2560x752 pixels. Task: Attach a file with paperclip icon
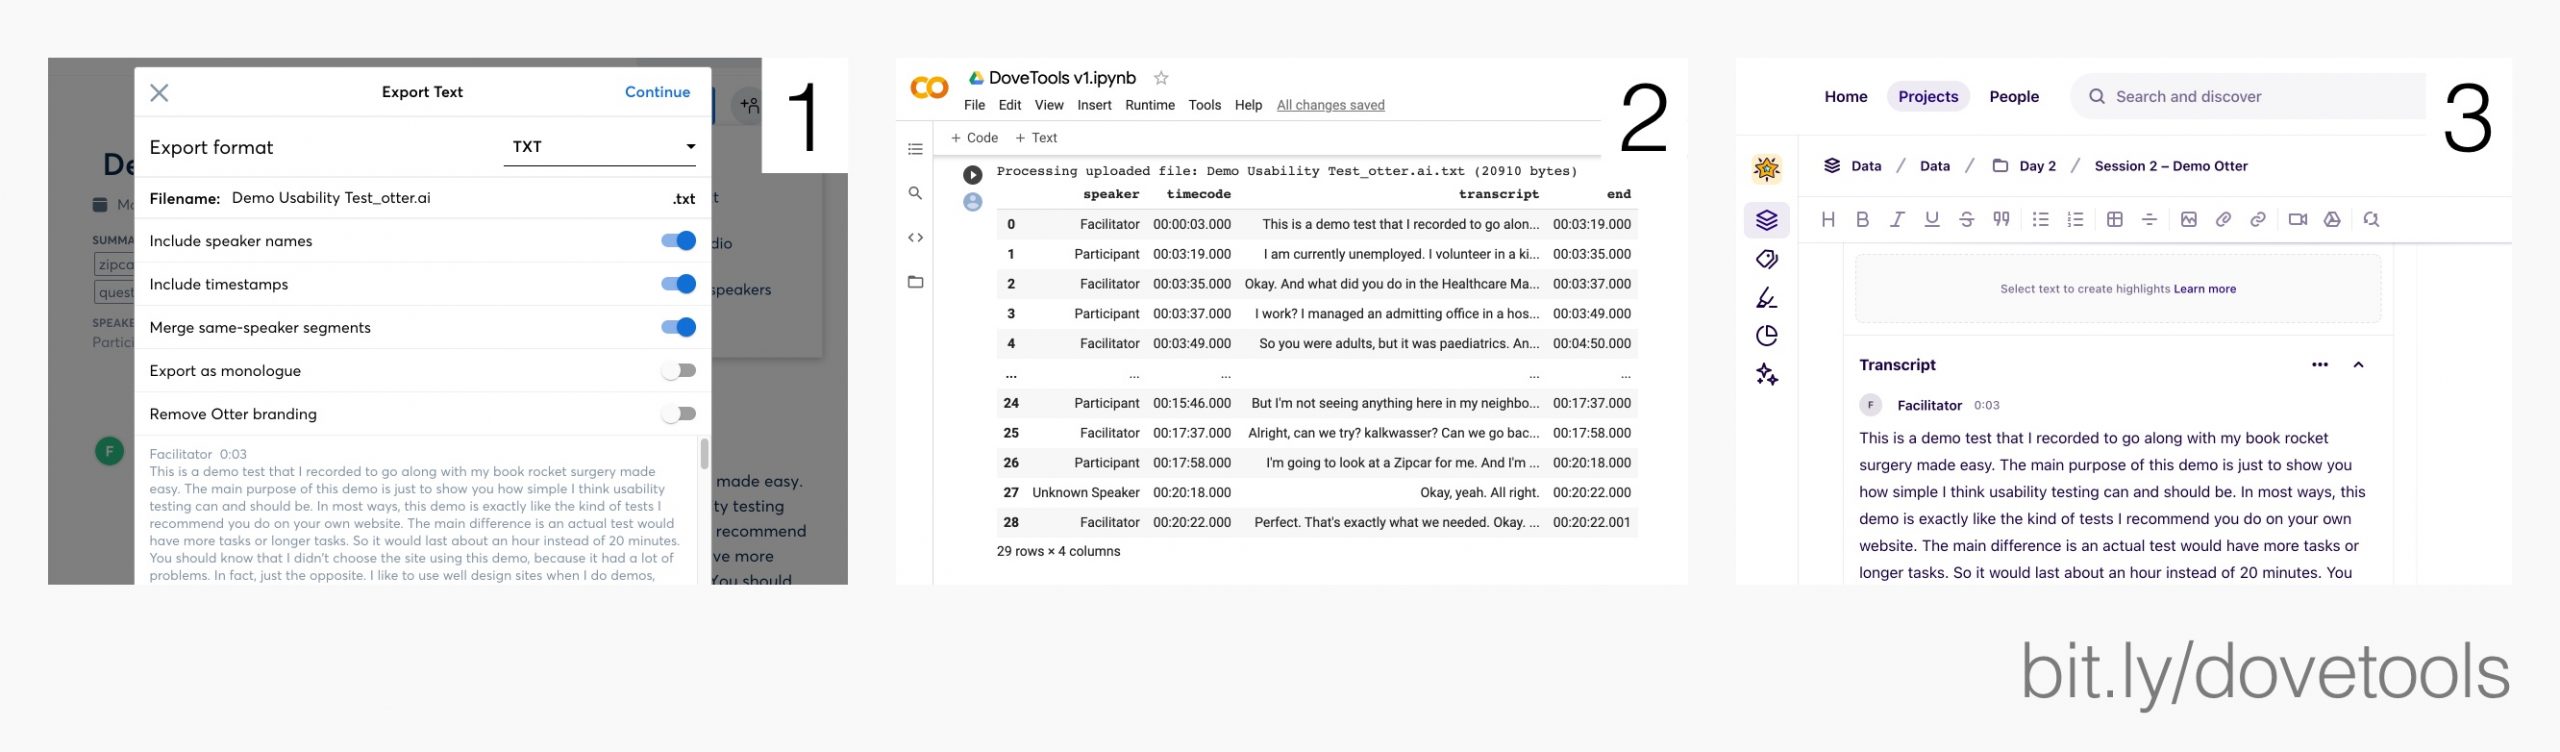(2223, 220)
